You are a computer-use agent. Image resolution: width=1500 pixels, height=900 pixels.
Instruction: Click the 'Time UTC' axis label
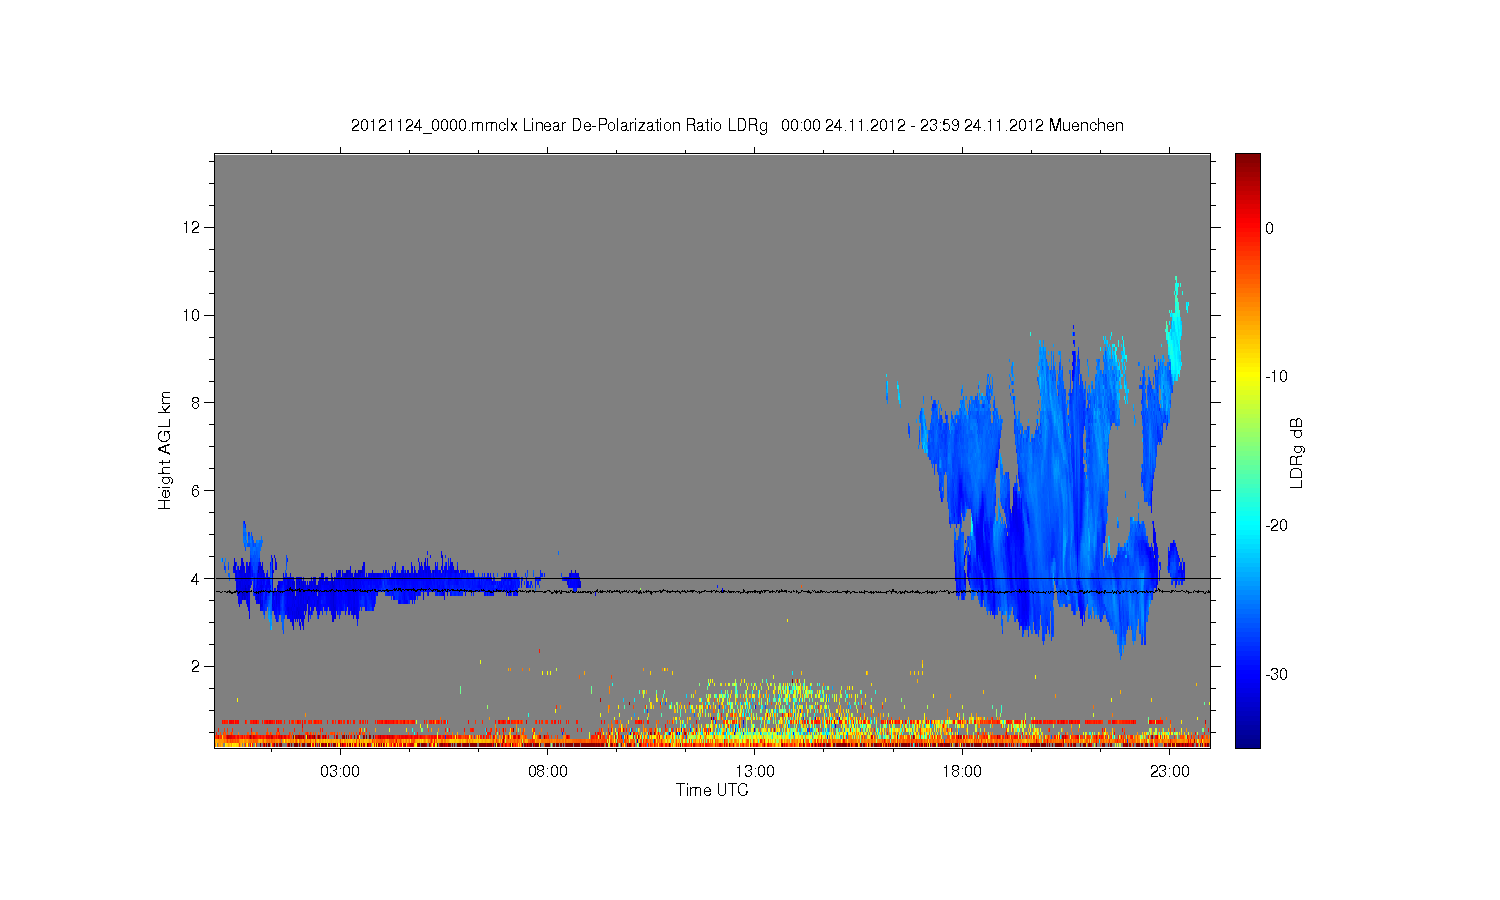tap(712, 790)
